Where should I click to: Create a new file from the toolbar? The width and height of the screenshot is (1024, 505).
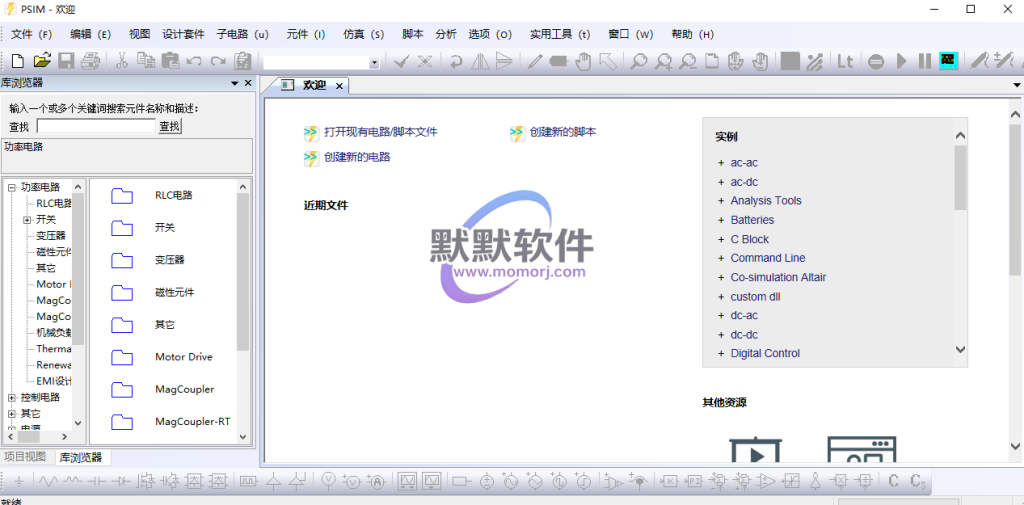18,61
